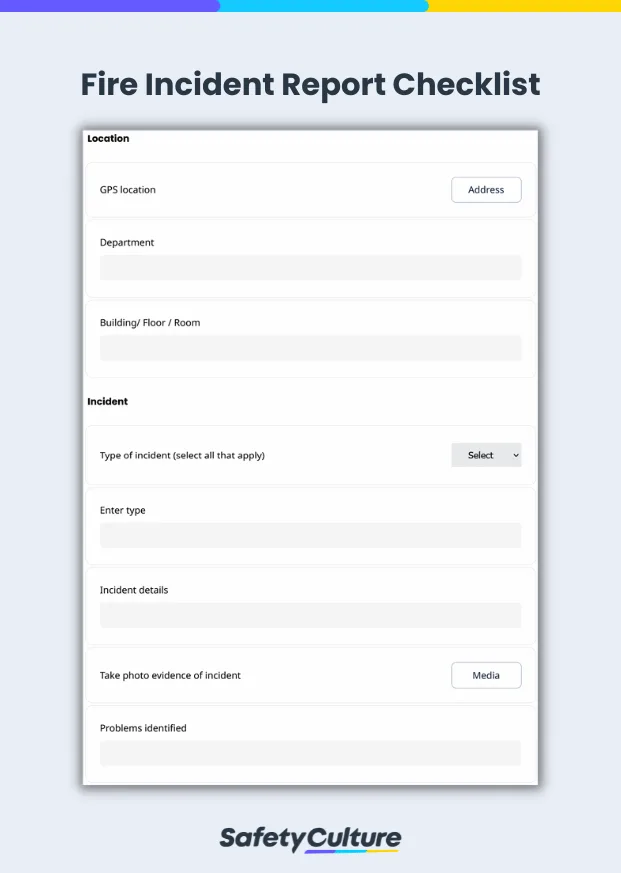Click the gradient bar at the top
Viewport: 621px width, 873px height.
pos(310,5)
